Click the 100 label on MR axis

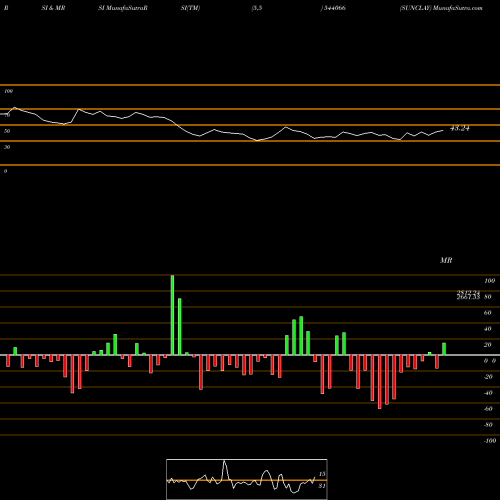(x=489, y=281)
